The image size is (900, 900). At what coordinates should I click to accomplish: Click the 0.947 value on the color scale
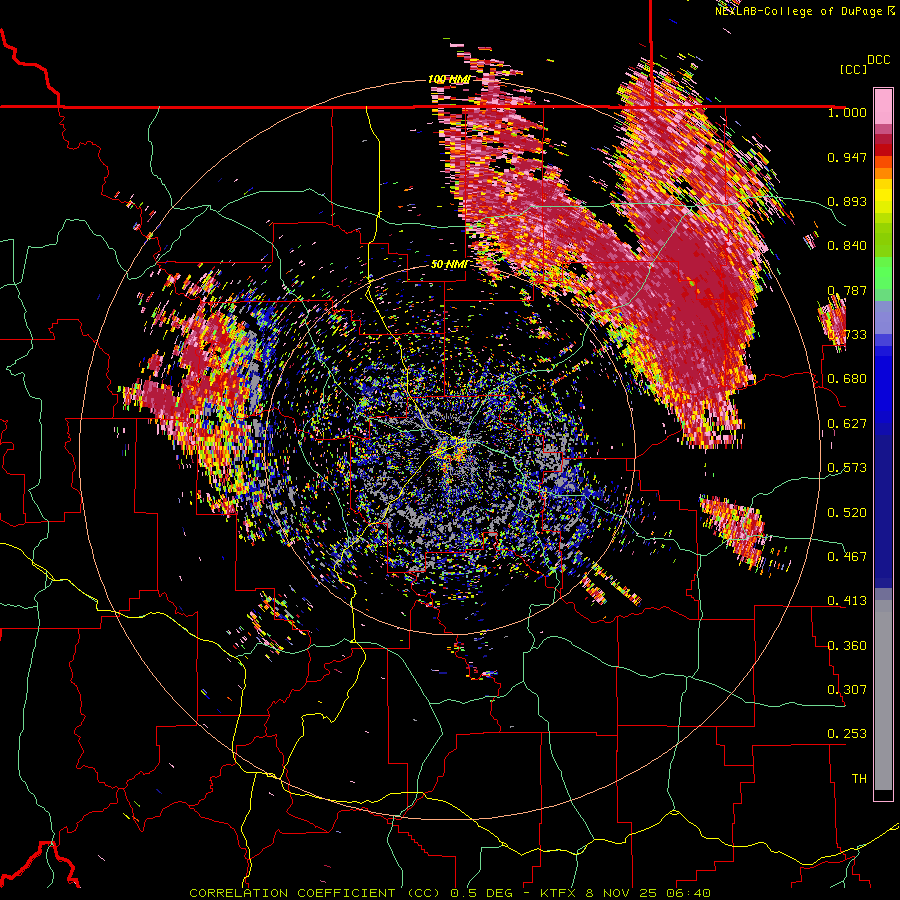(847, 157)
